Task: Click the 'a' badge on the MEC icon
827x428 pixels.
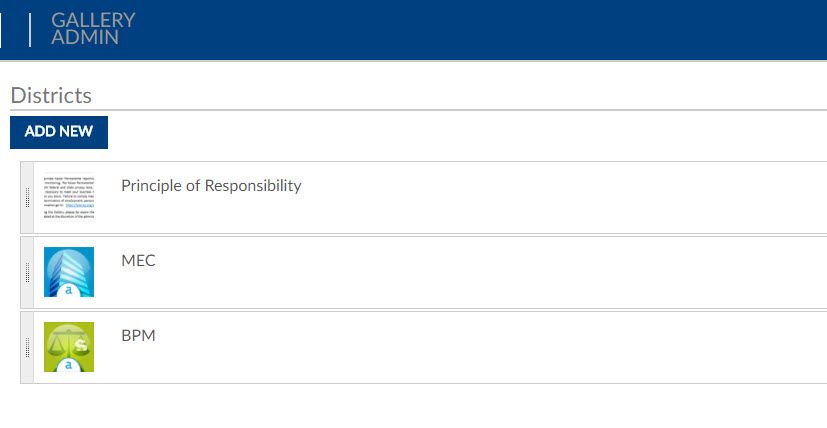Action: tap(69, 291)
